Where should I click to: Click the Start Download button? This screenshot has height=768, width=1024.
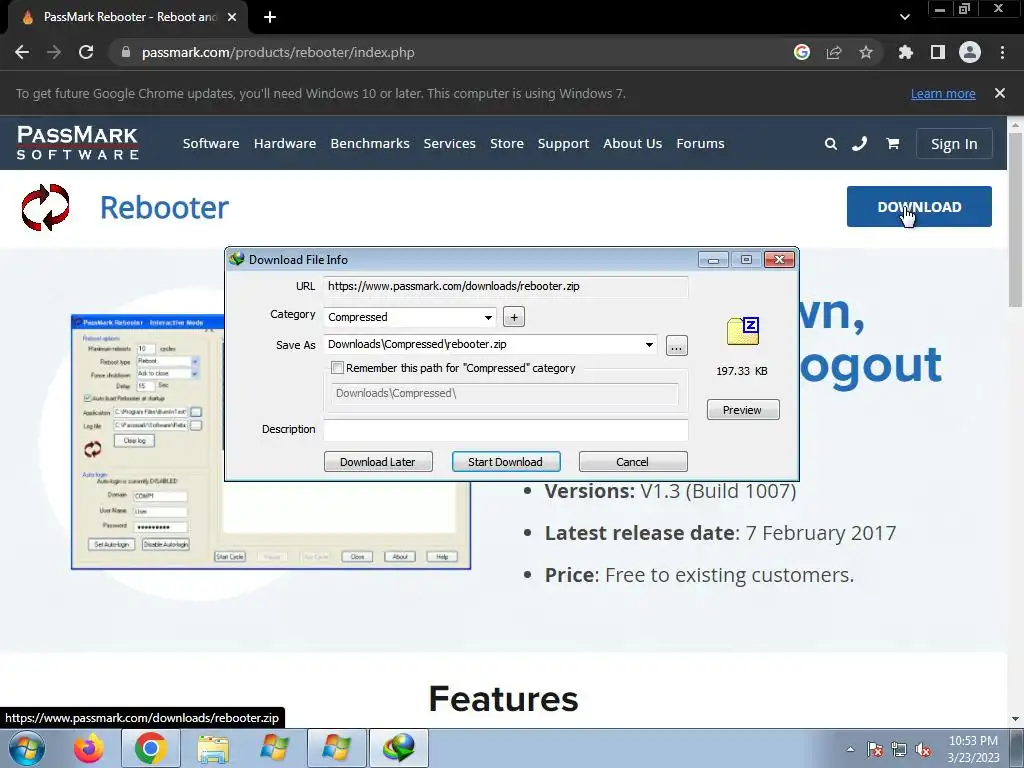(x=505, y=462)
